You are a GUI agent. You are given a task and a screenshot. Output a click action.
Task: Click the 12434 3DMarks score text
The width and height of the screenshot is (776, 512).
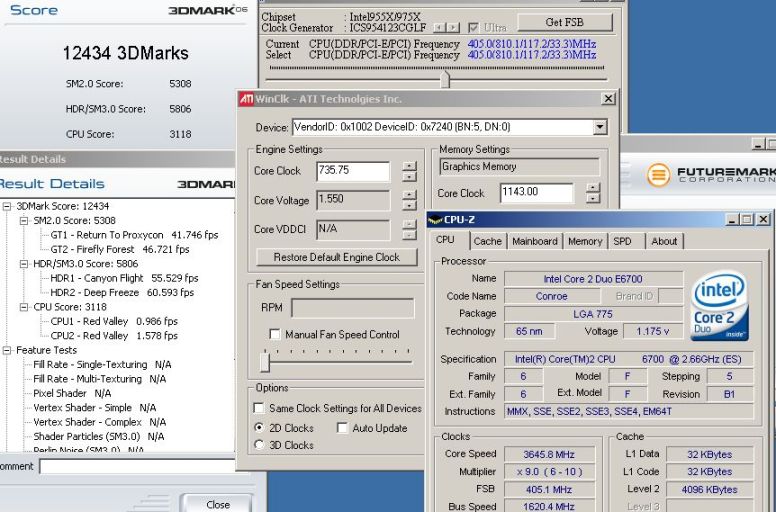pyautogui.click(x=125, y=53)
